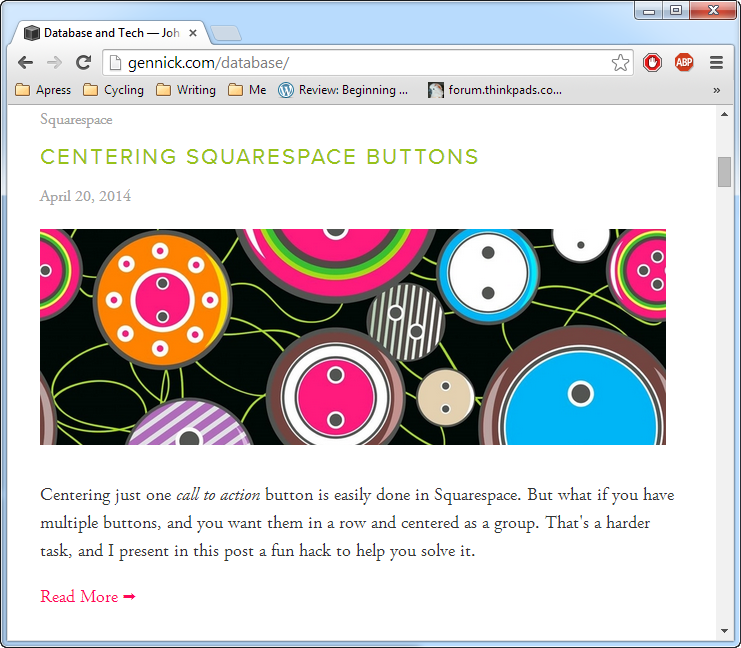This screenshot has height=648, width=741.
Task: Follow the Read More link
Action: [x=88, y=596]
